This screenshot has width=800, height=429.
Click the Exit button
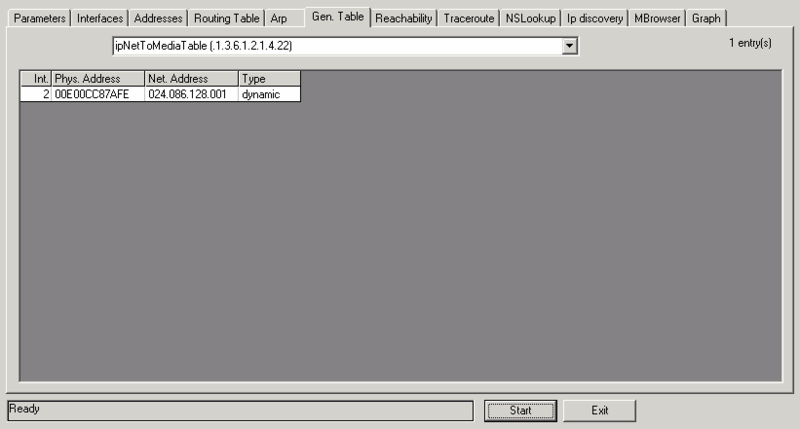tap(599, 411)
